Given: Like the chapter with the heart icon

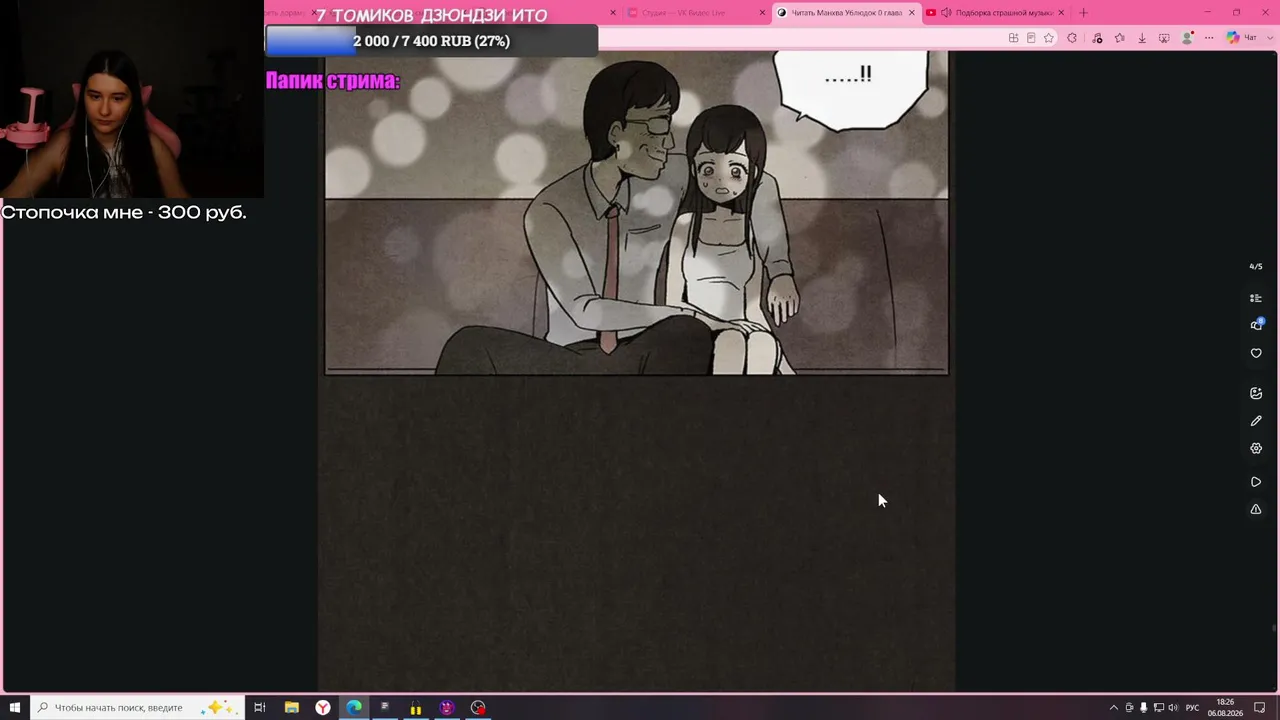Looking at the screenshot, I should (x=1256, y=353).
